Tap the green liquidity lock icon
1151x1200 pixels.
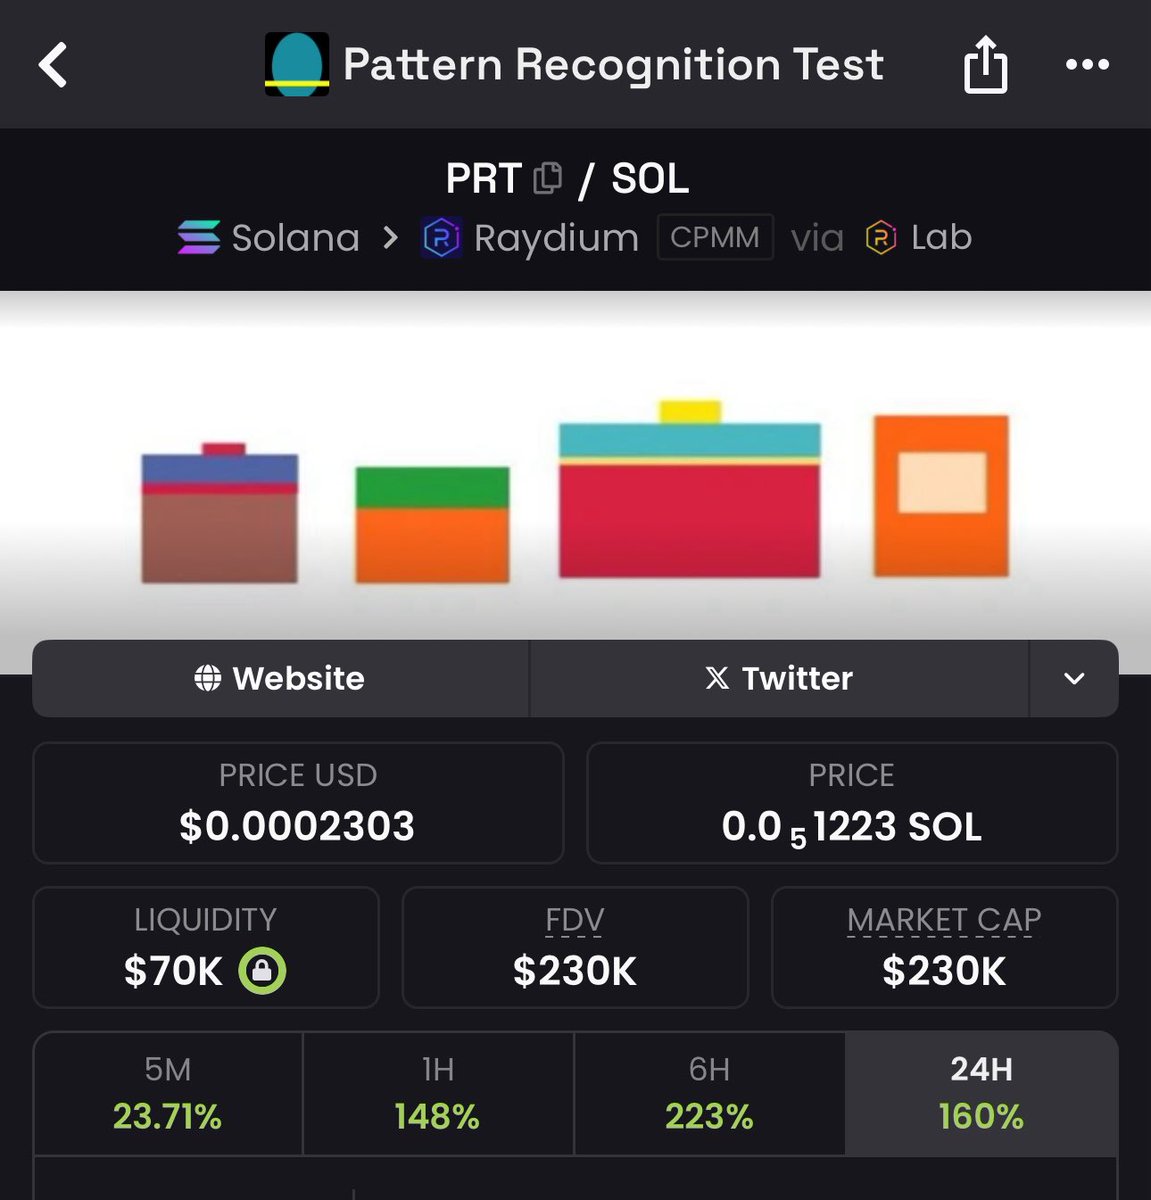click(x=262, y=970)
